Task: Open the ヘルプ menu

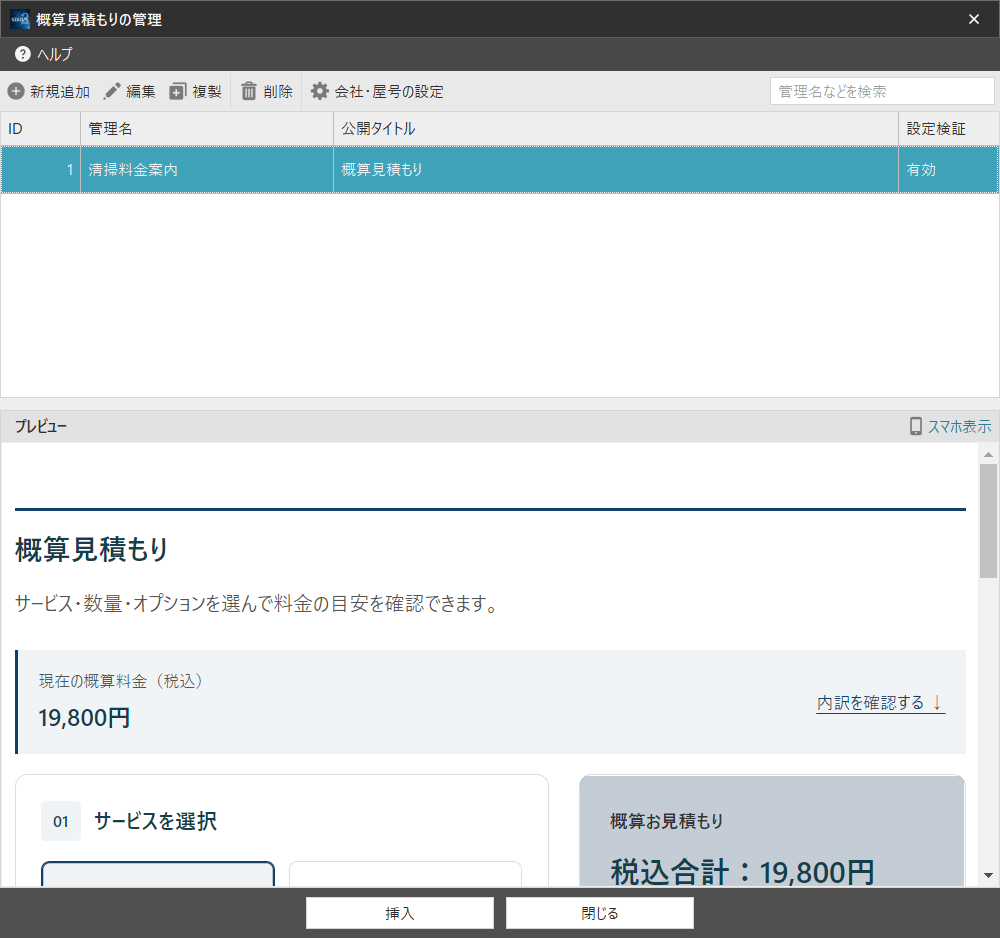Action: [x=43, y=54]
